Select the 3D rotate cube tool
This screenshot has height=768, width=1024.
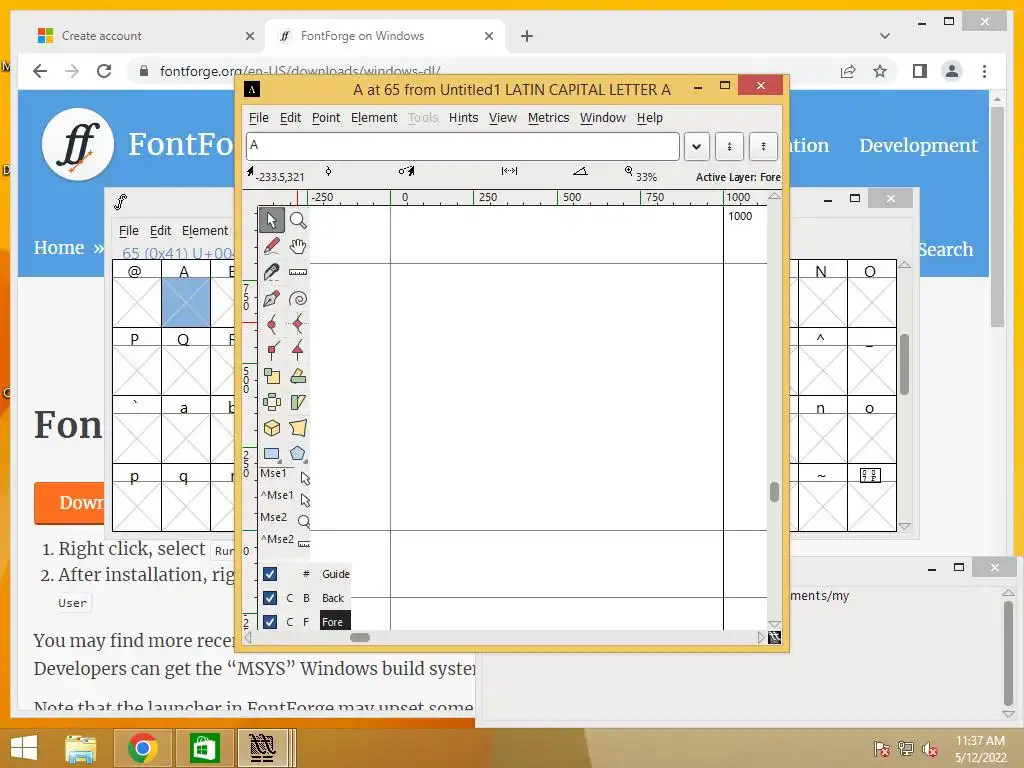(x=272, y=428)
